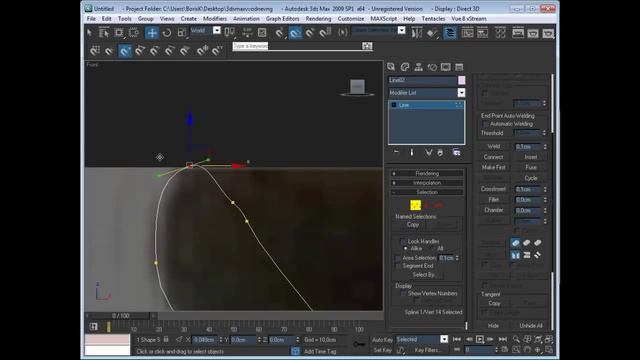Screen dimensions: 640x360
Task: Expand the Interpolation rollout
Action: click(x=427, y=183)
